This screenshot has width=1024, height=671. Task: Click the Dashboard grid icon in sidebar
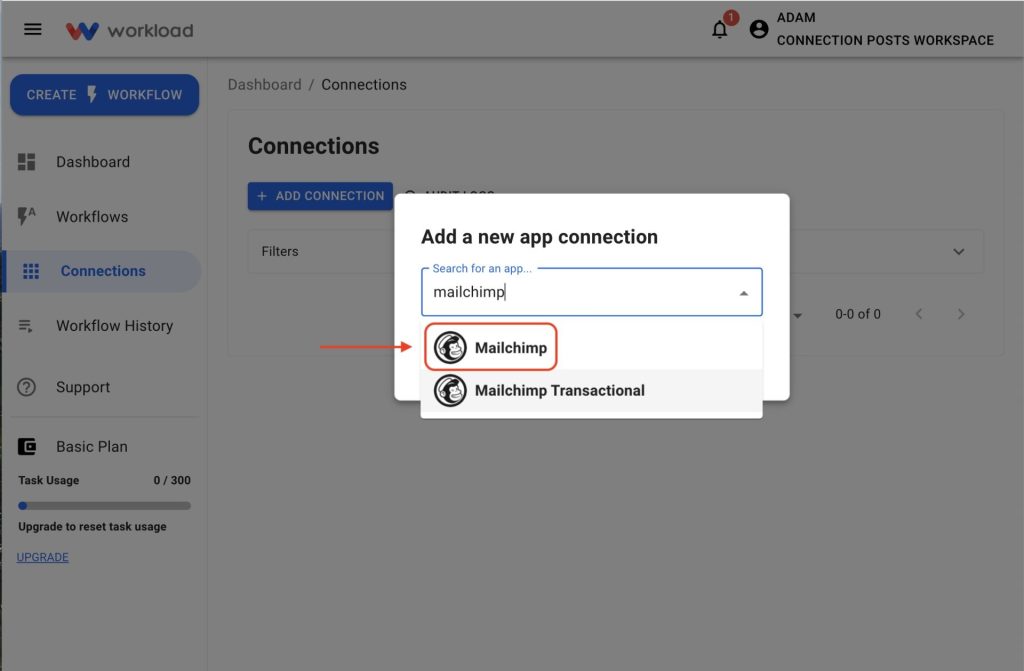click(26, 161)
